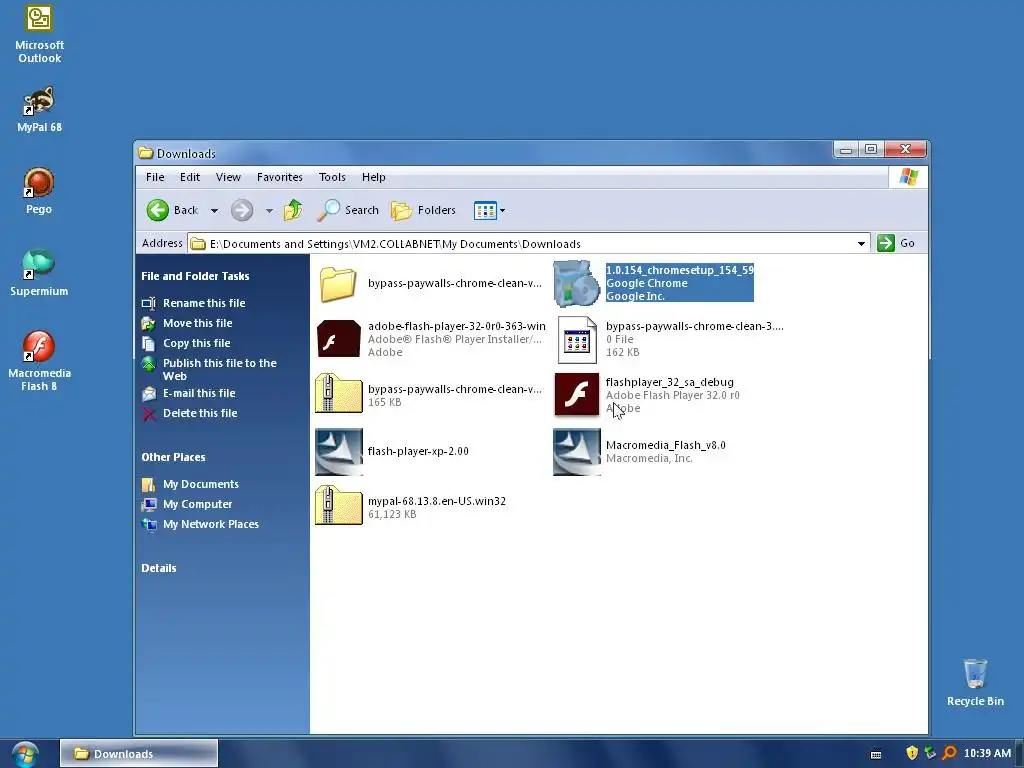Go to My Documents in Other Places

point(200,485)
